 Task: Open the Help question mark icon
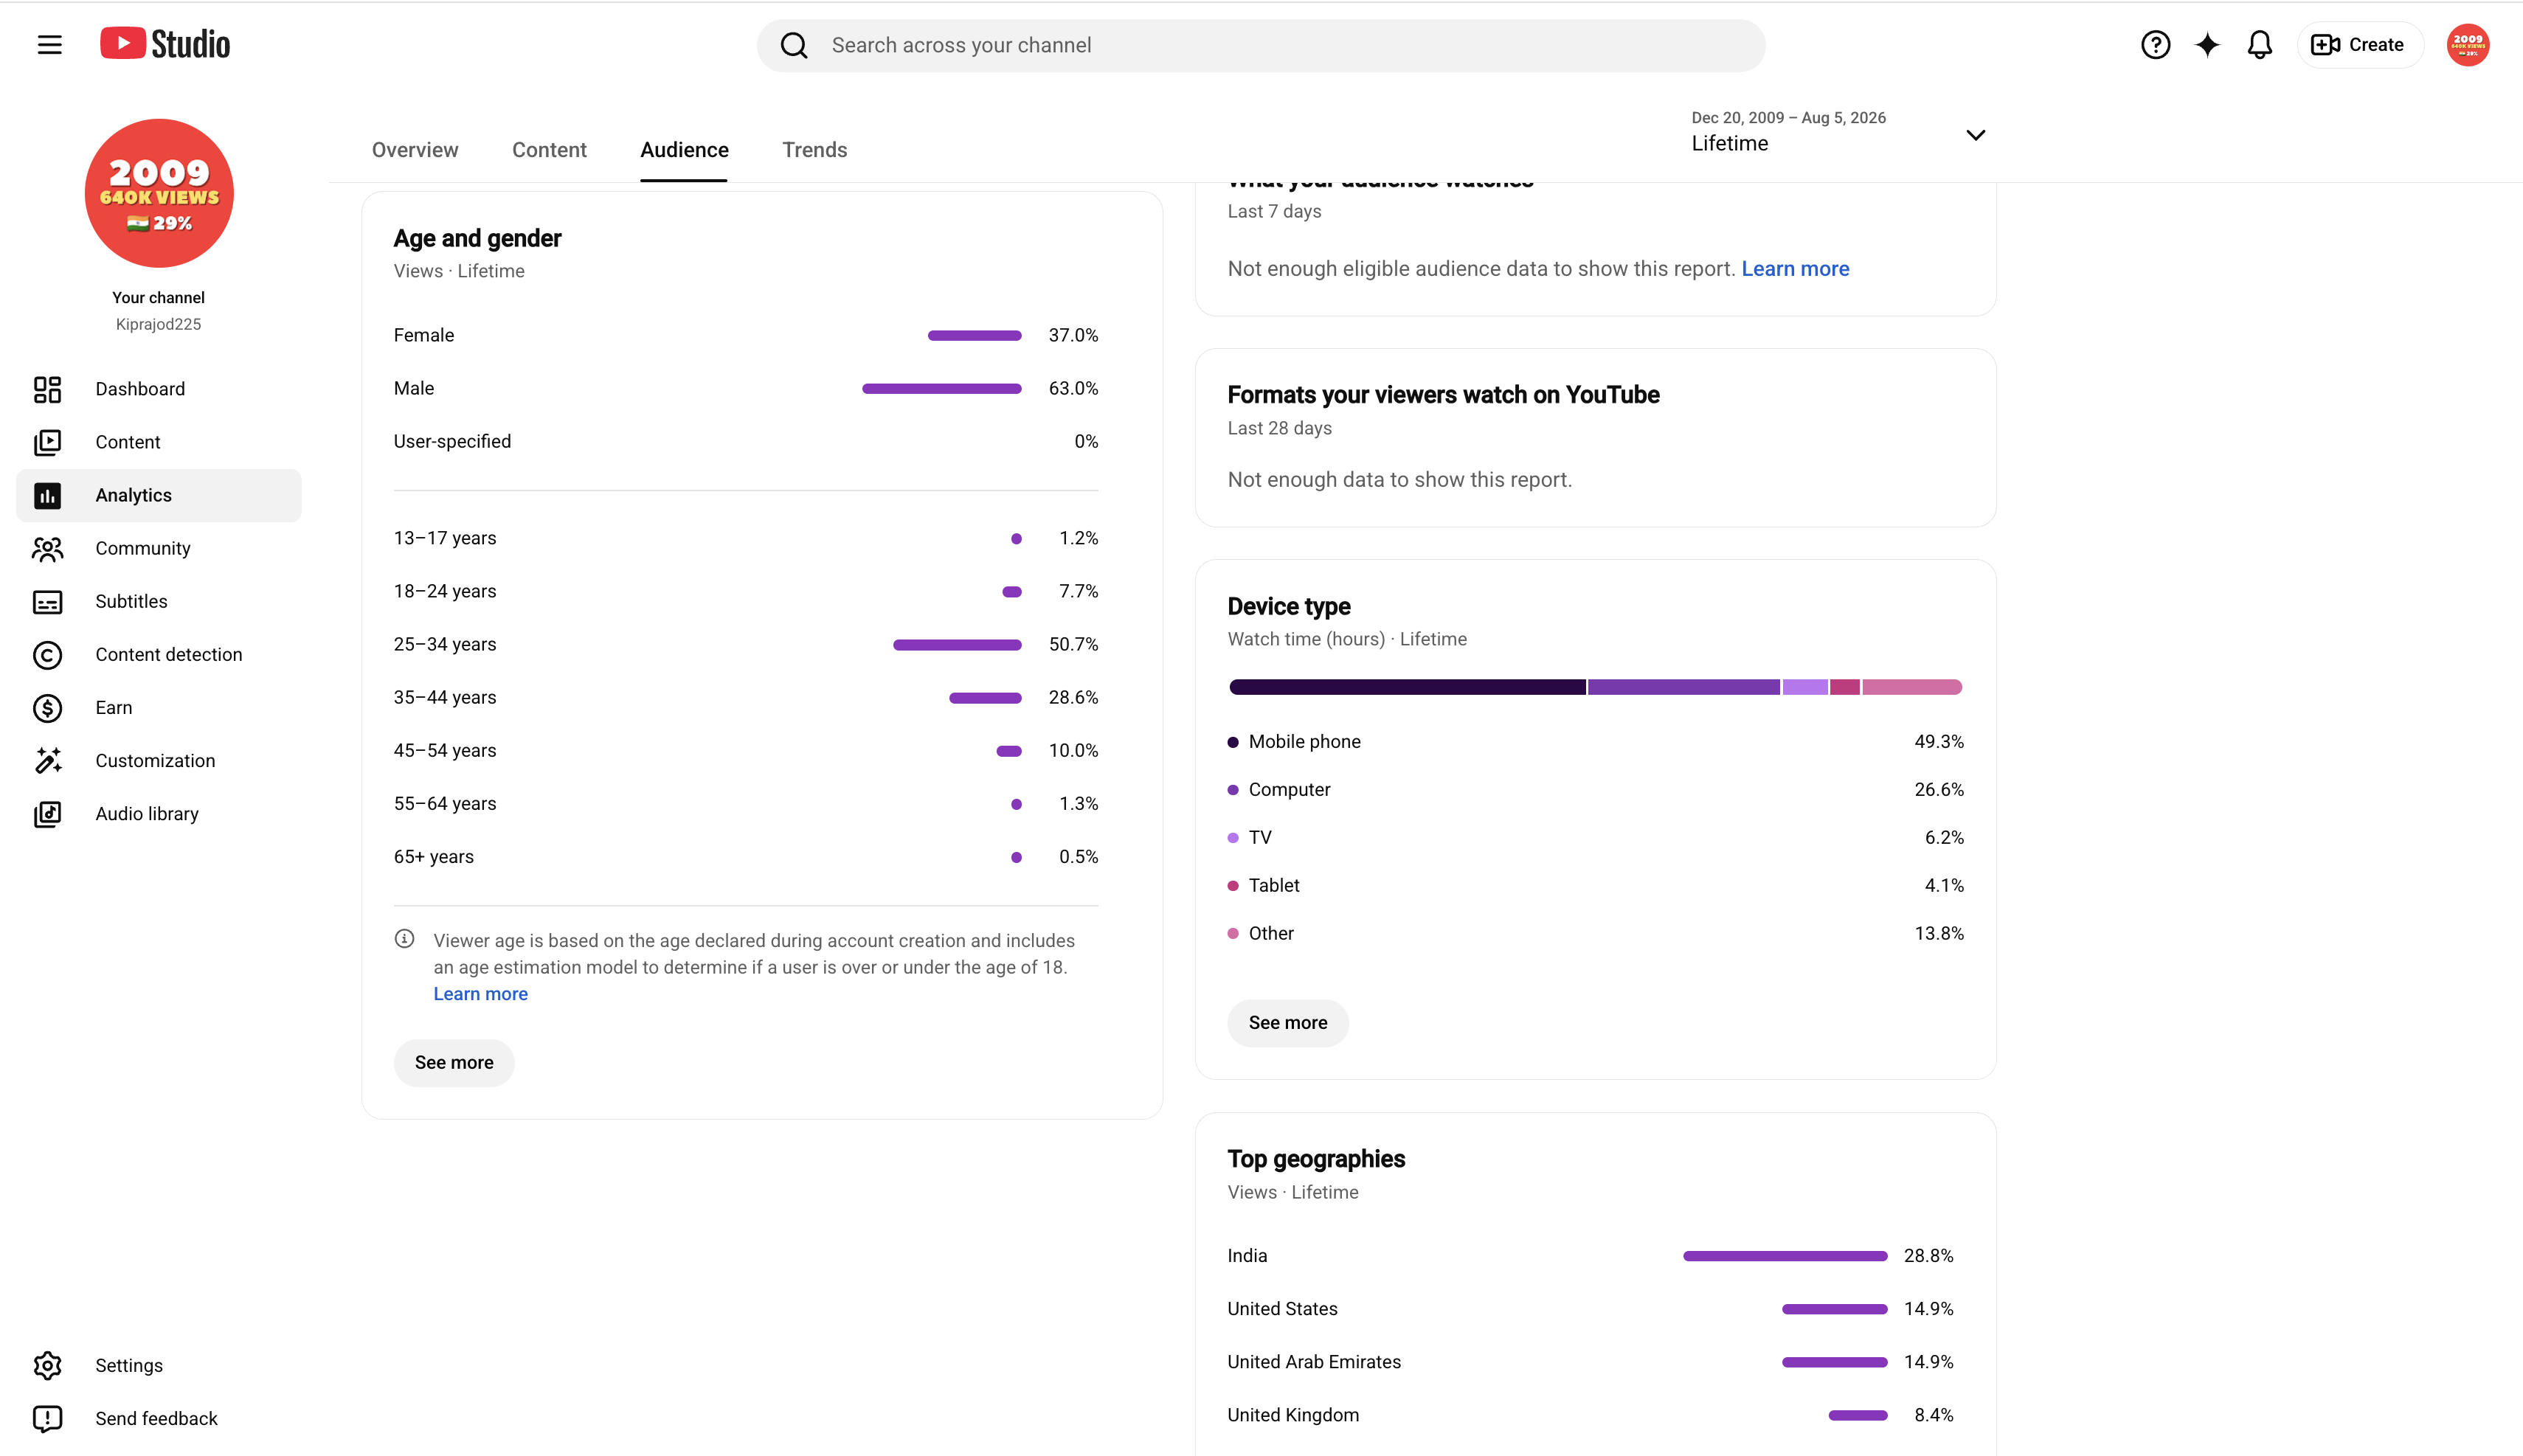pyautogui.click(x=2155, y=45)
